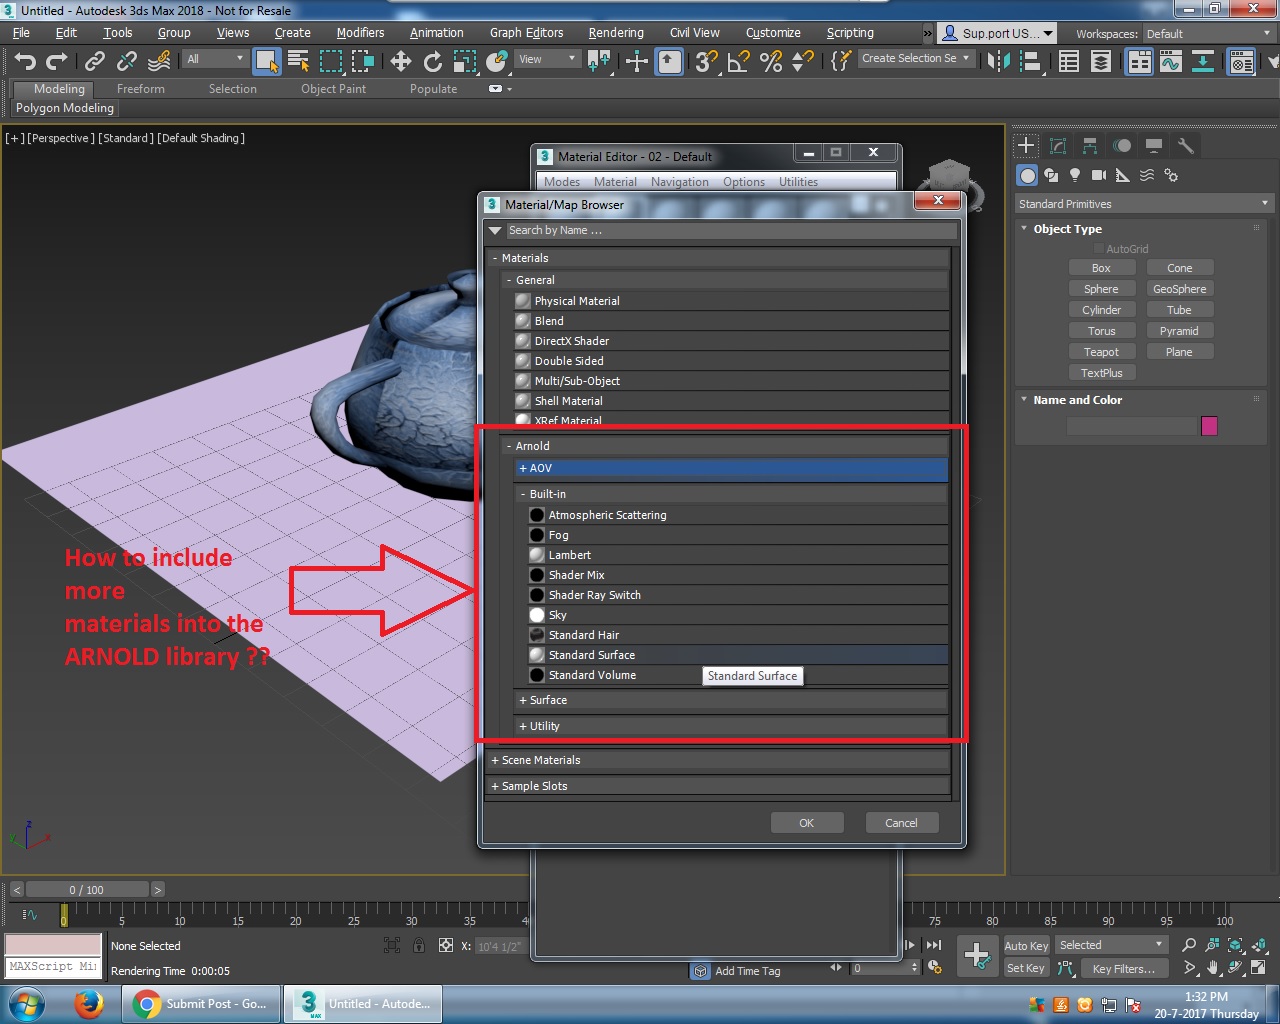Viewport: 1280px width, 1024px height.
Task: Open the object color swatch in Name and Color
Action: pos(1209,425)
